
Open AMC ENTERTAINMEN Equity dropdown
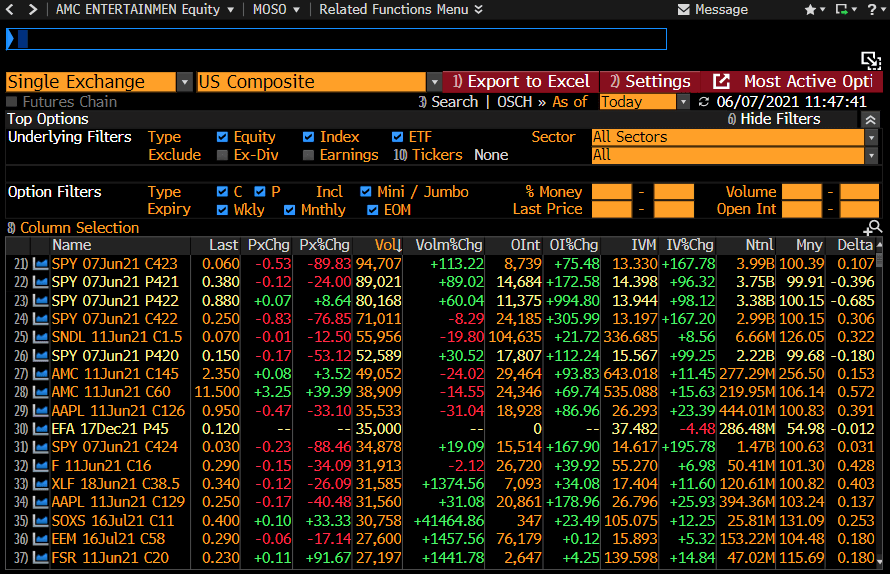pos(145,9)
